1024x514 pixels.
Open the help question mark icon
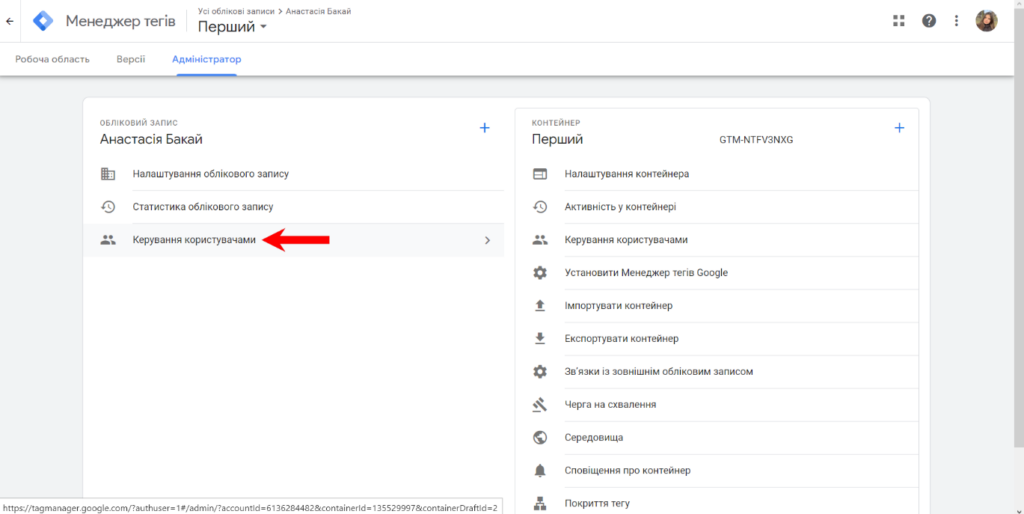coord(929,21)
